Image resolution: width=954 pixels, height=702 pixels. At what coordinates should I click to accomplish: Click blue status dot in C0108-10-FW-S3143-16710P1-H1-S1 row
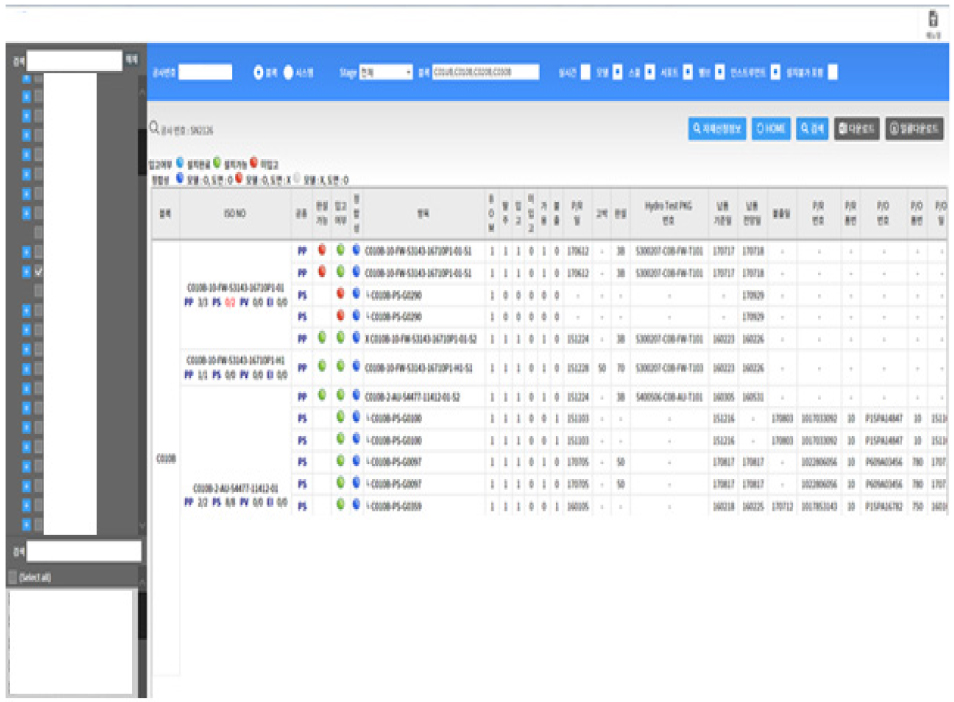pos(357,366)
